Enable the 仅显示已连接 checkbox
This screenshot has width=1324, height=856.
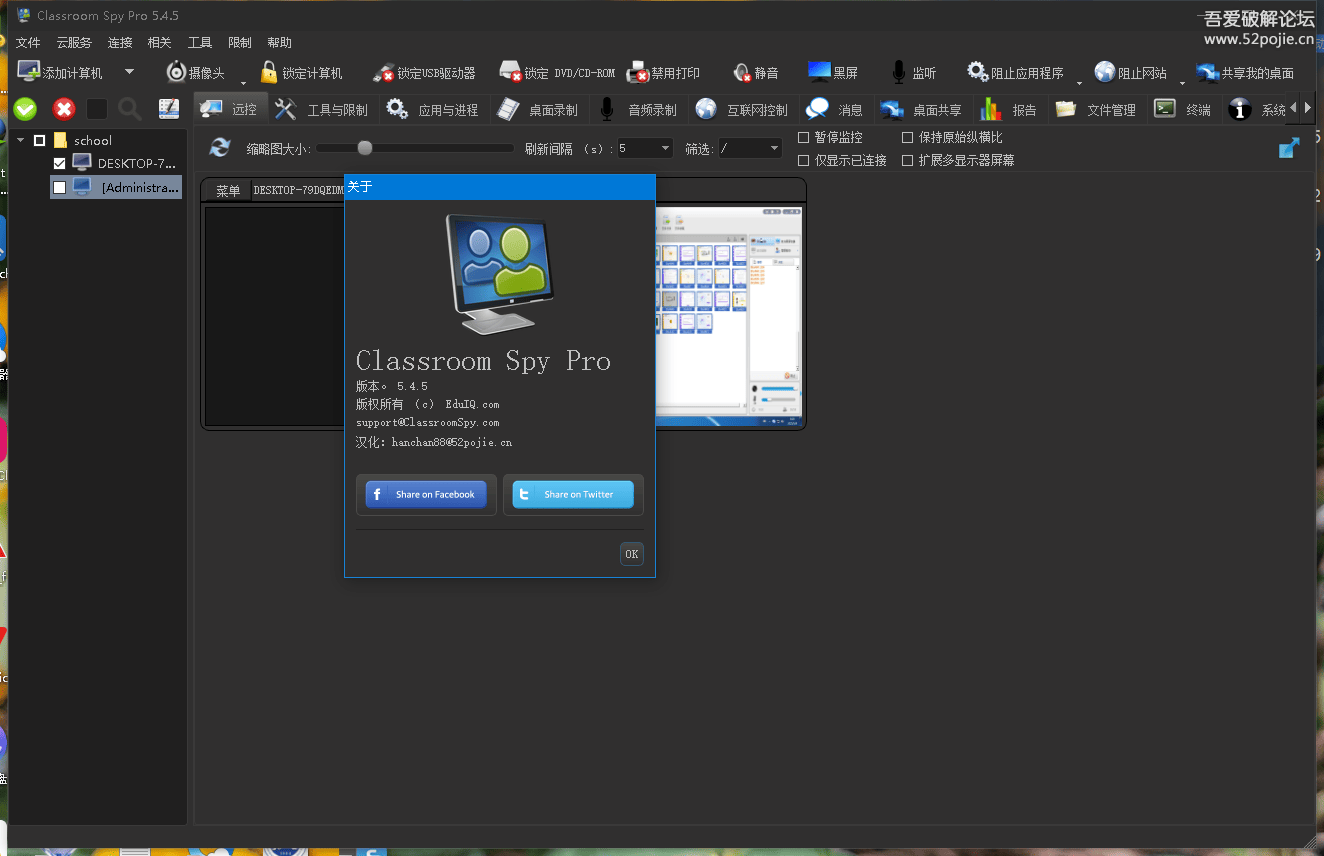(804, 160)
